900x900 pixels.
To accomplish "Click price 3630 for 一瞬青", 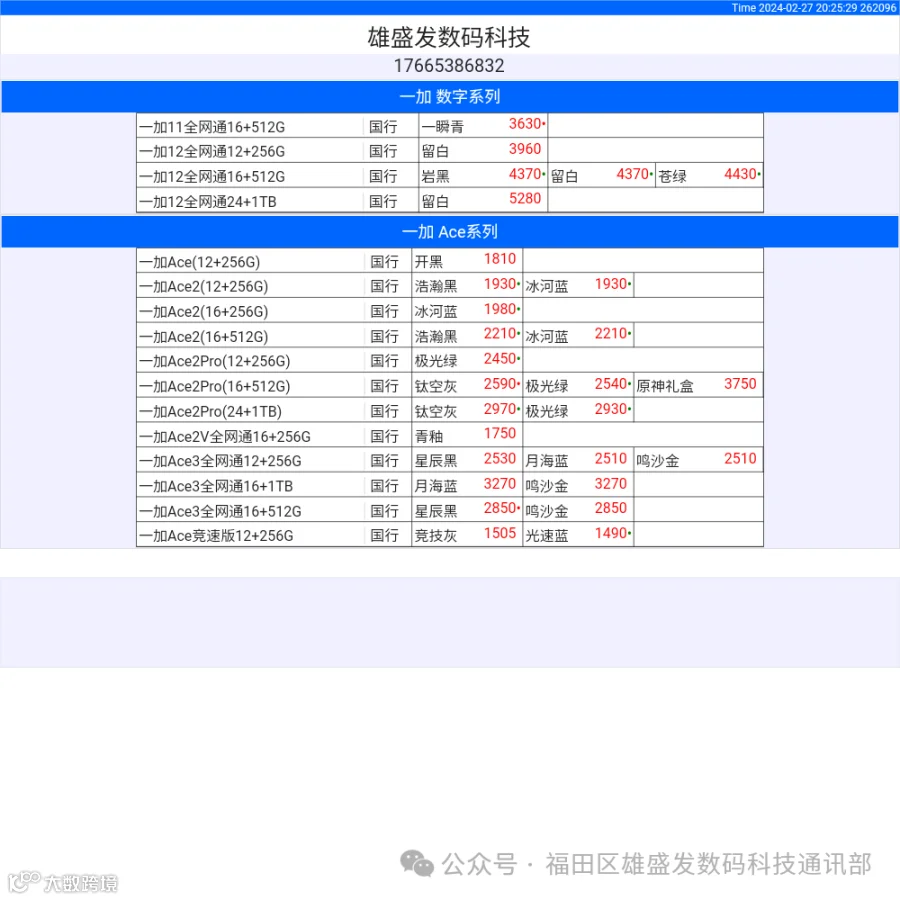I will [x=525, y=124].
